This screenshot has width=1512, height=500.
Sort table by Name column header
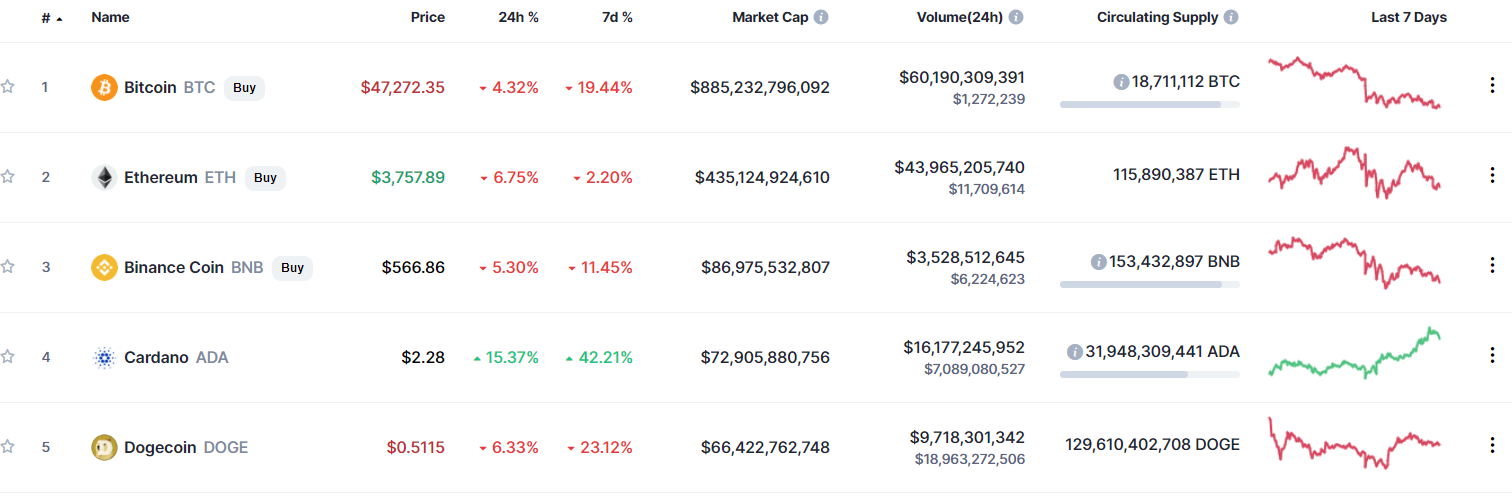click(x=110, y=17)
